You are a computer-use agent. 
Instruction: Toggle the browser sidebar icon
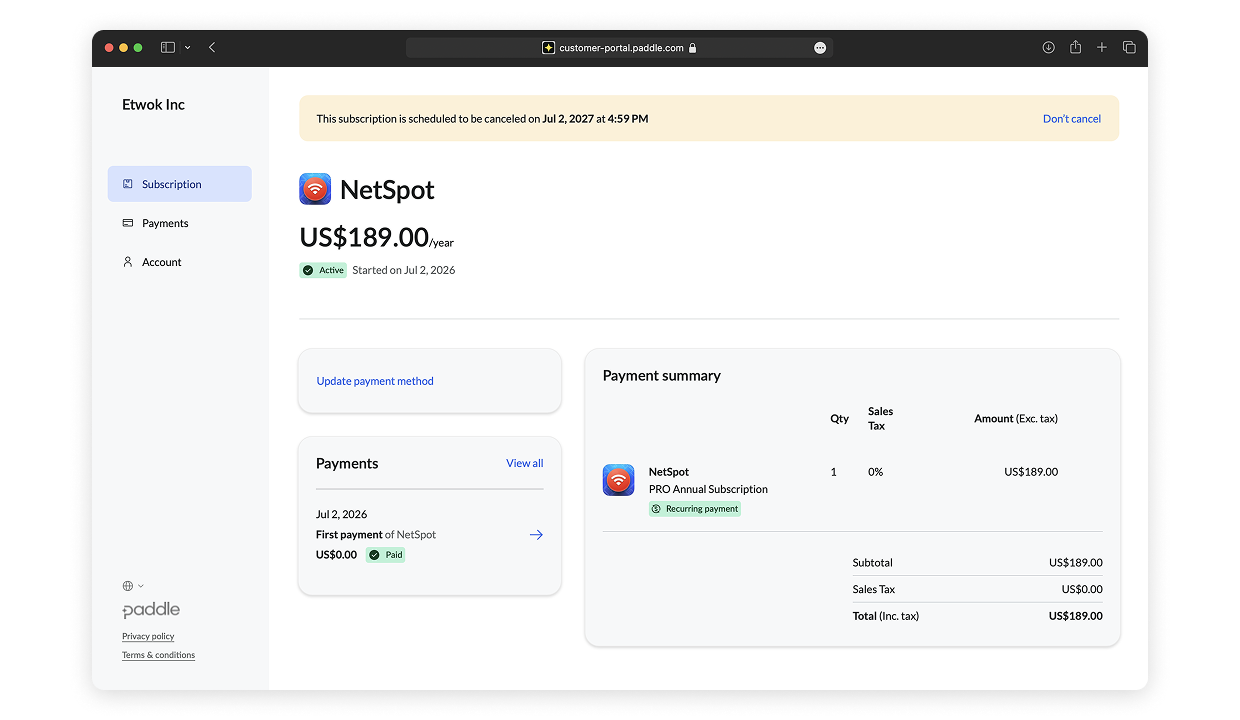pyautogui.click(x=167, y=47)
